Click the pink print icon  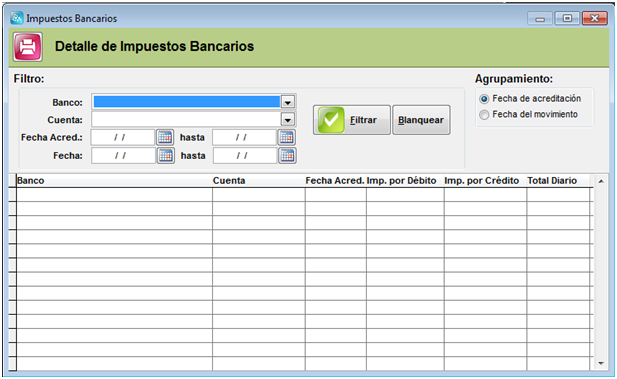coord(28,47)
